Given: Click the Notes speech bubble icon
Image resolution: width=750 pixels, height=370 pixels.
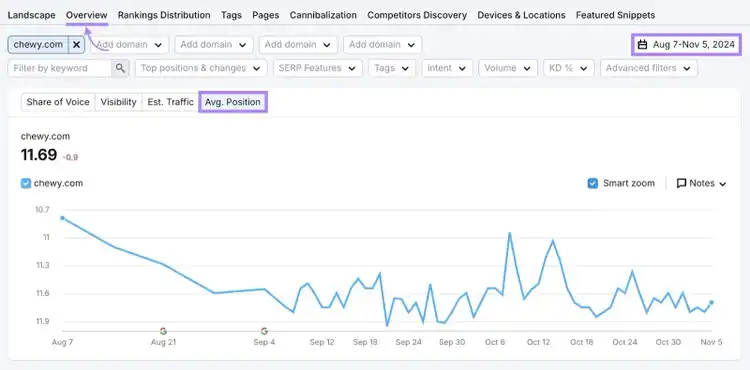Looking at the screenshot, I should point(682,184).
